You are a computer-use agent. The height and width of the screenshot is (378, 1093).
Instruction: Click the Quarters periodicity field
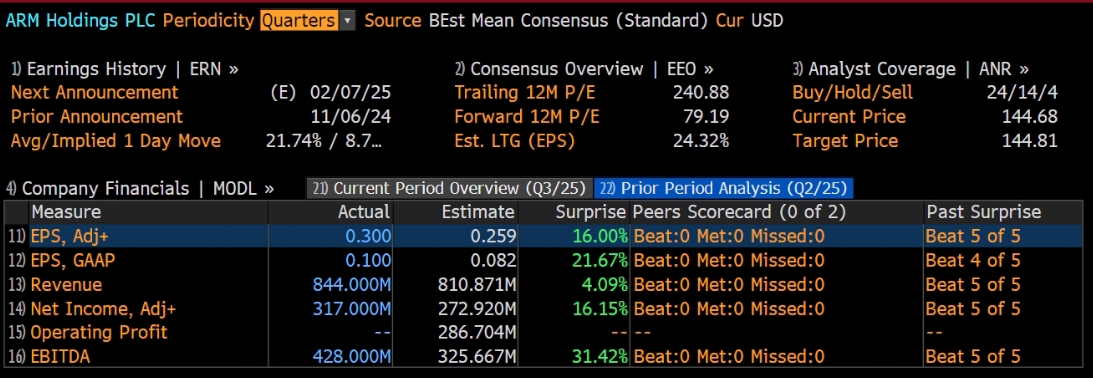tap(300, 21)
